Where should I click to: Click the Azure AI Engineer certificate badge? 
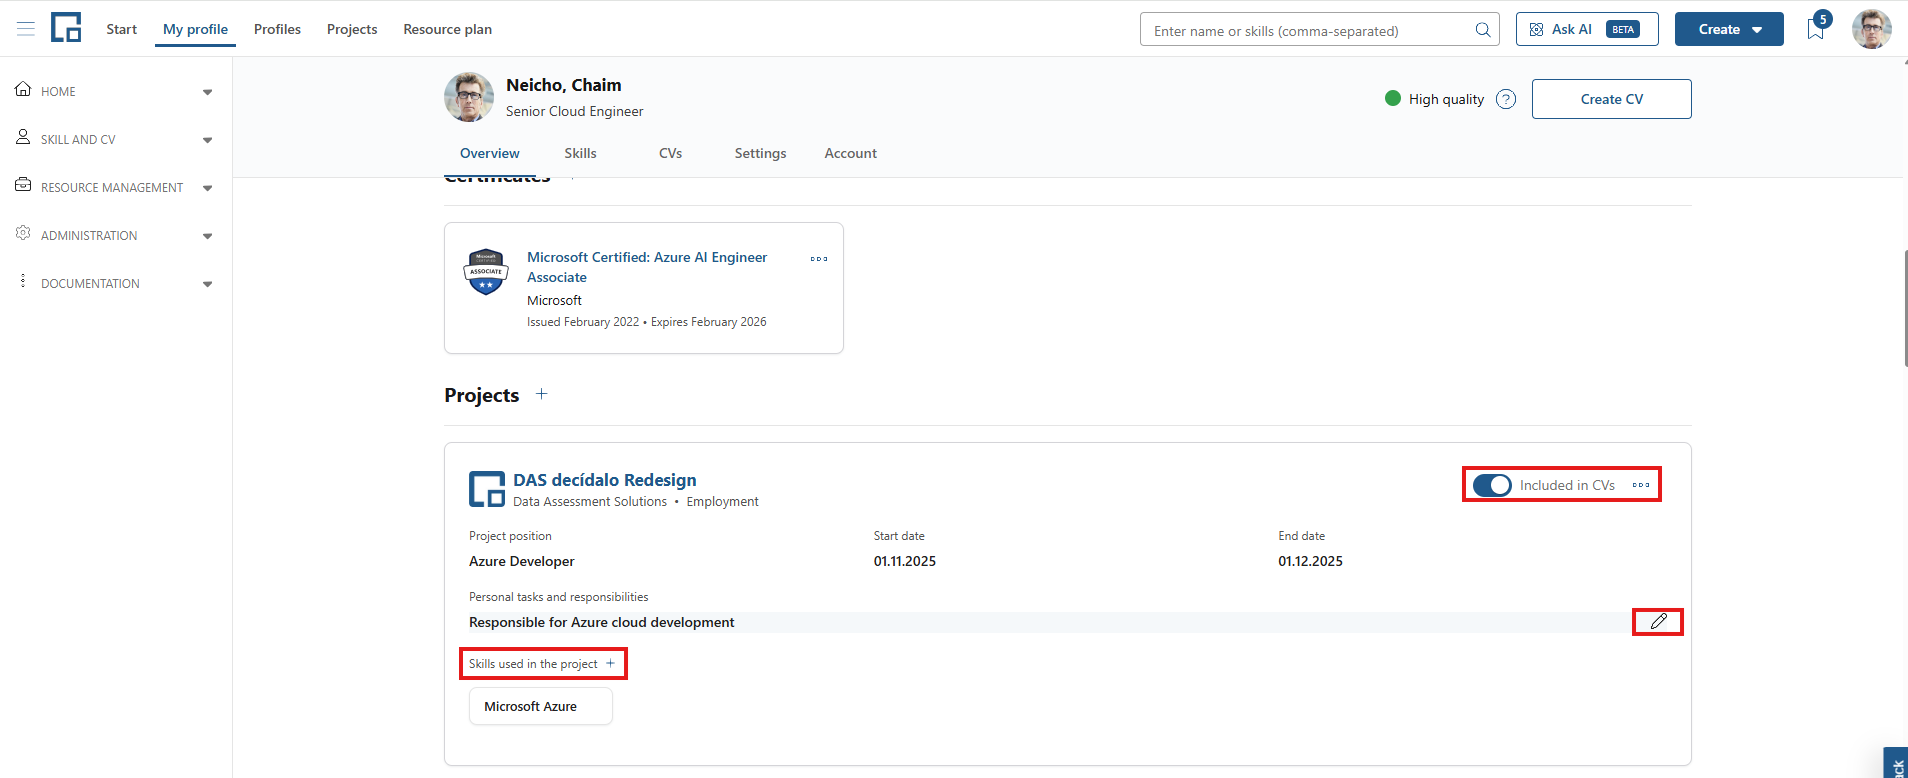(x=486, y=272)
